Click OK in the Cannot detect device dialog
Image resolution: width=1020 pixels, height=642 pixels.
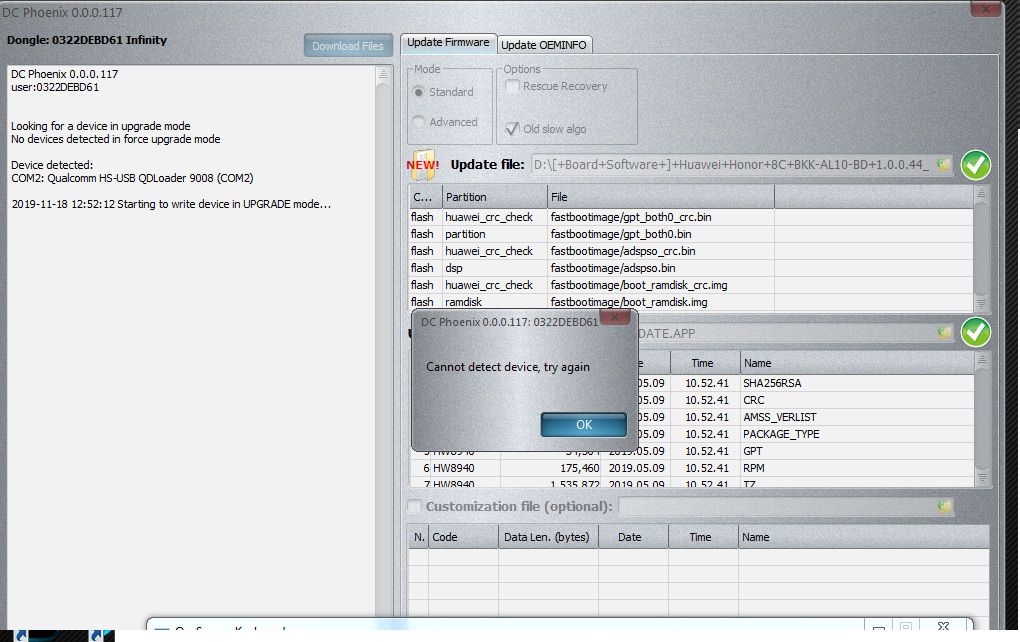(584, 425)
